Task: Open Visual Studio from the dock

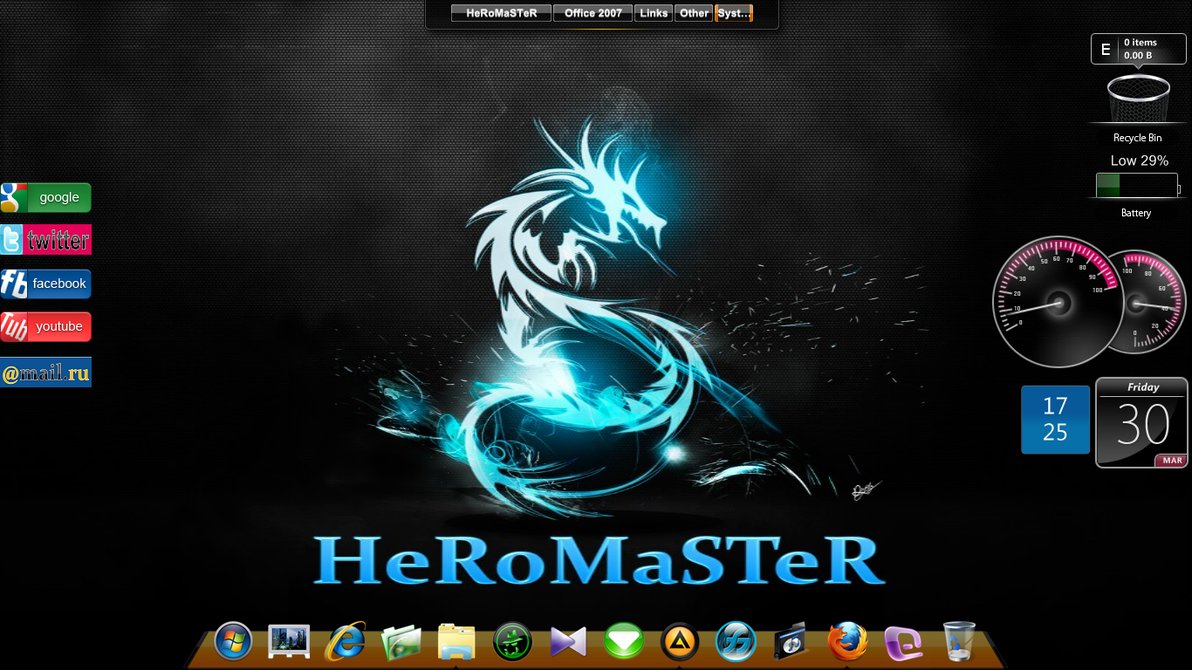Action: pos(567,641)
